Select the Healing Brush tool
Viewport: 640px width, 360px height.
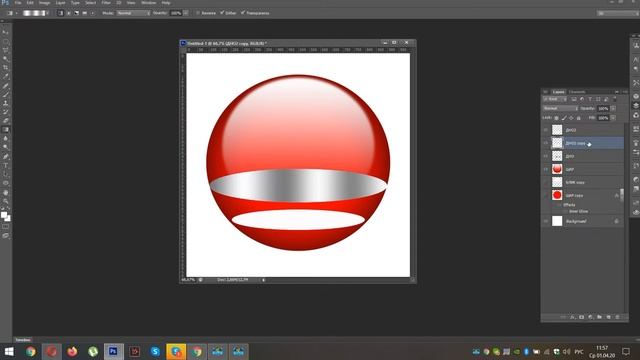click(5, 86)
